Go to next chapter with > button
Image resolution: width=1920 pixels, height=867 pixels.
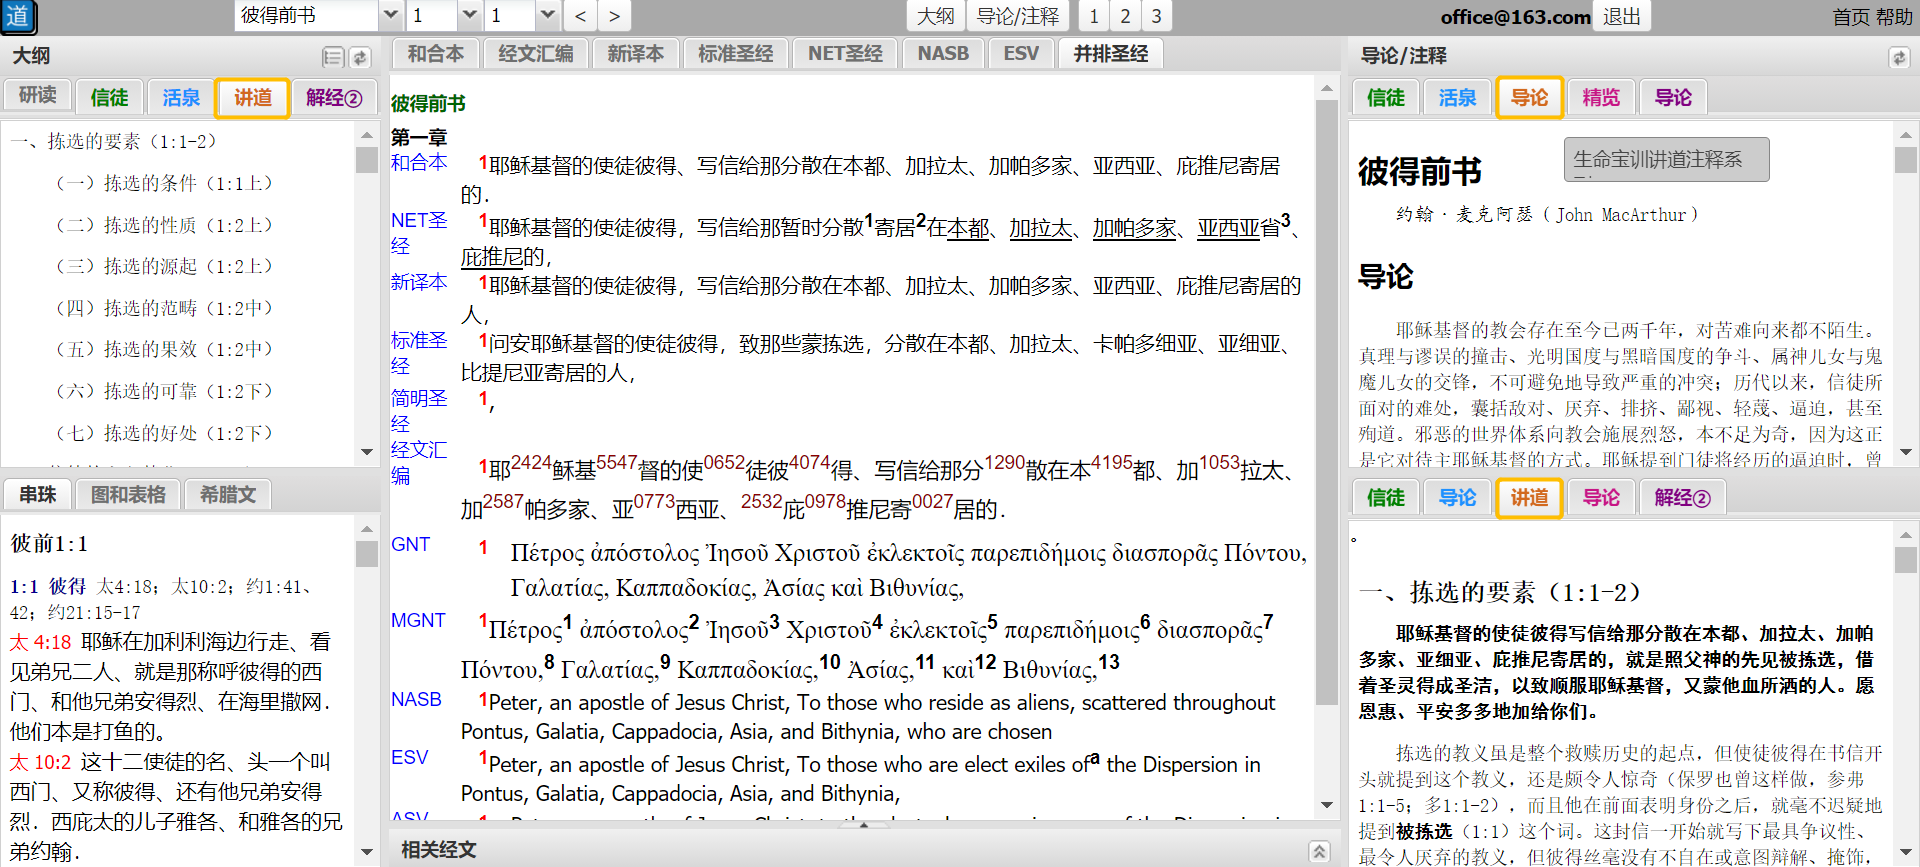tap(614, 16)
